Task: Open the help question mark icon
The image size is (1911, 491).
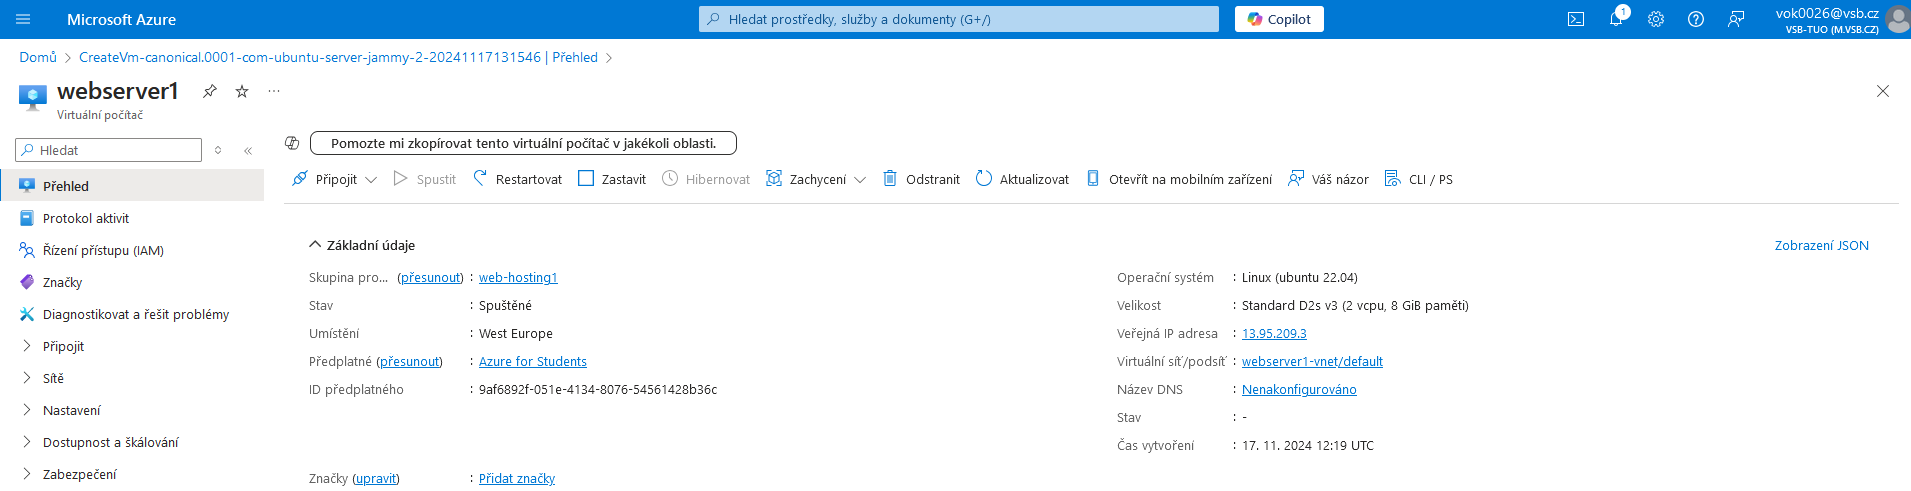Action: (x=1696, y=19)
